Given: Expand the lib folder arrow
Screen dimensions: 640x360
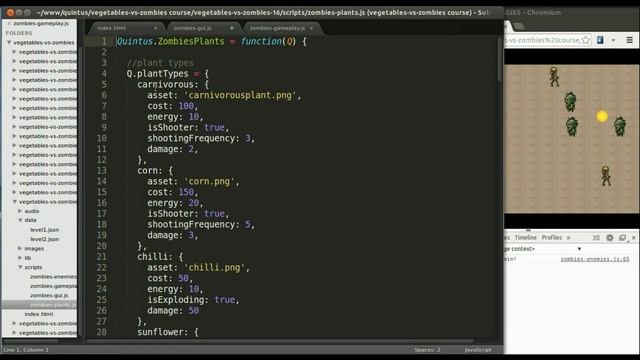Looking at the screenshot, I should 20,258.
